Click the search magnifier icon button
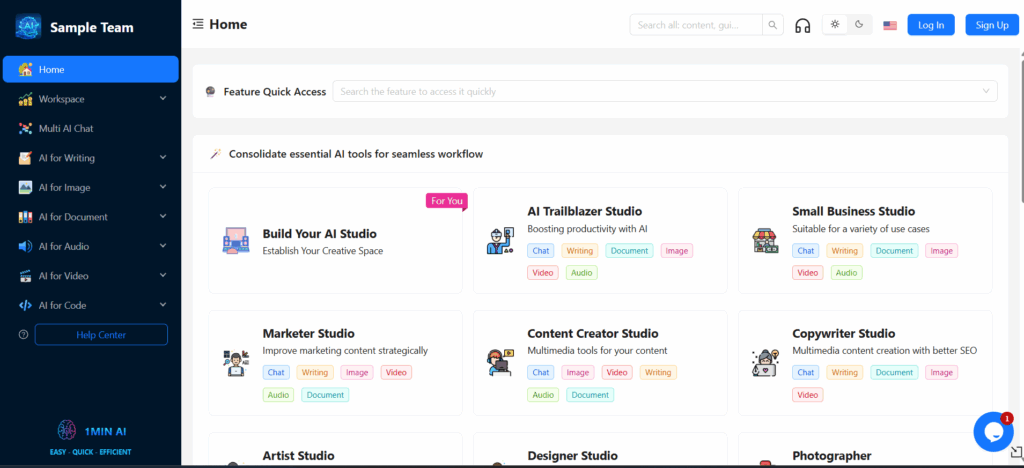This screenshot has height=468, width=1024. tap(773, 25)
